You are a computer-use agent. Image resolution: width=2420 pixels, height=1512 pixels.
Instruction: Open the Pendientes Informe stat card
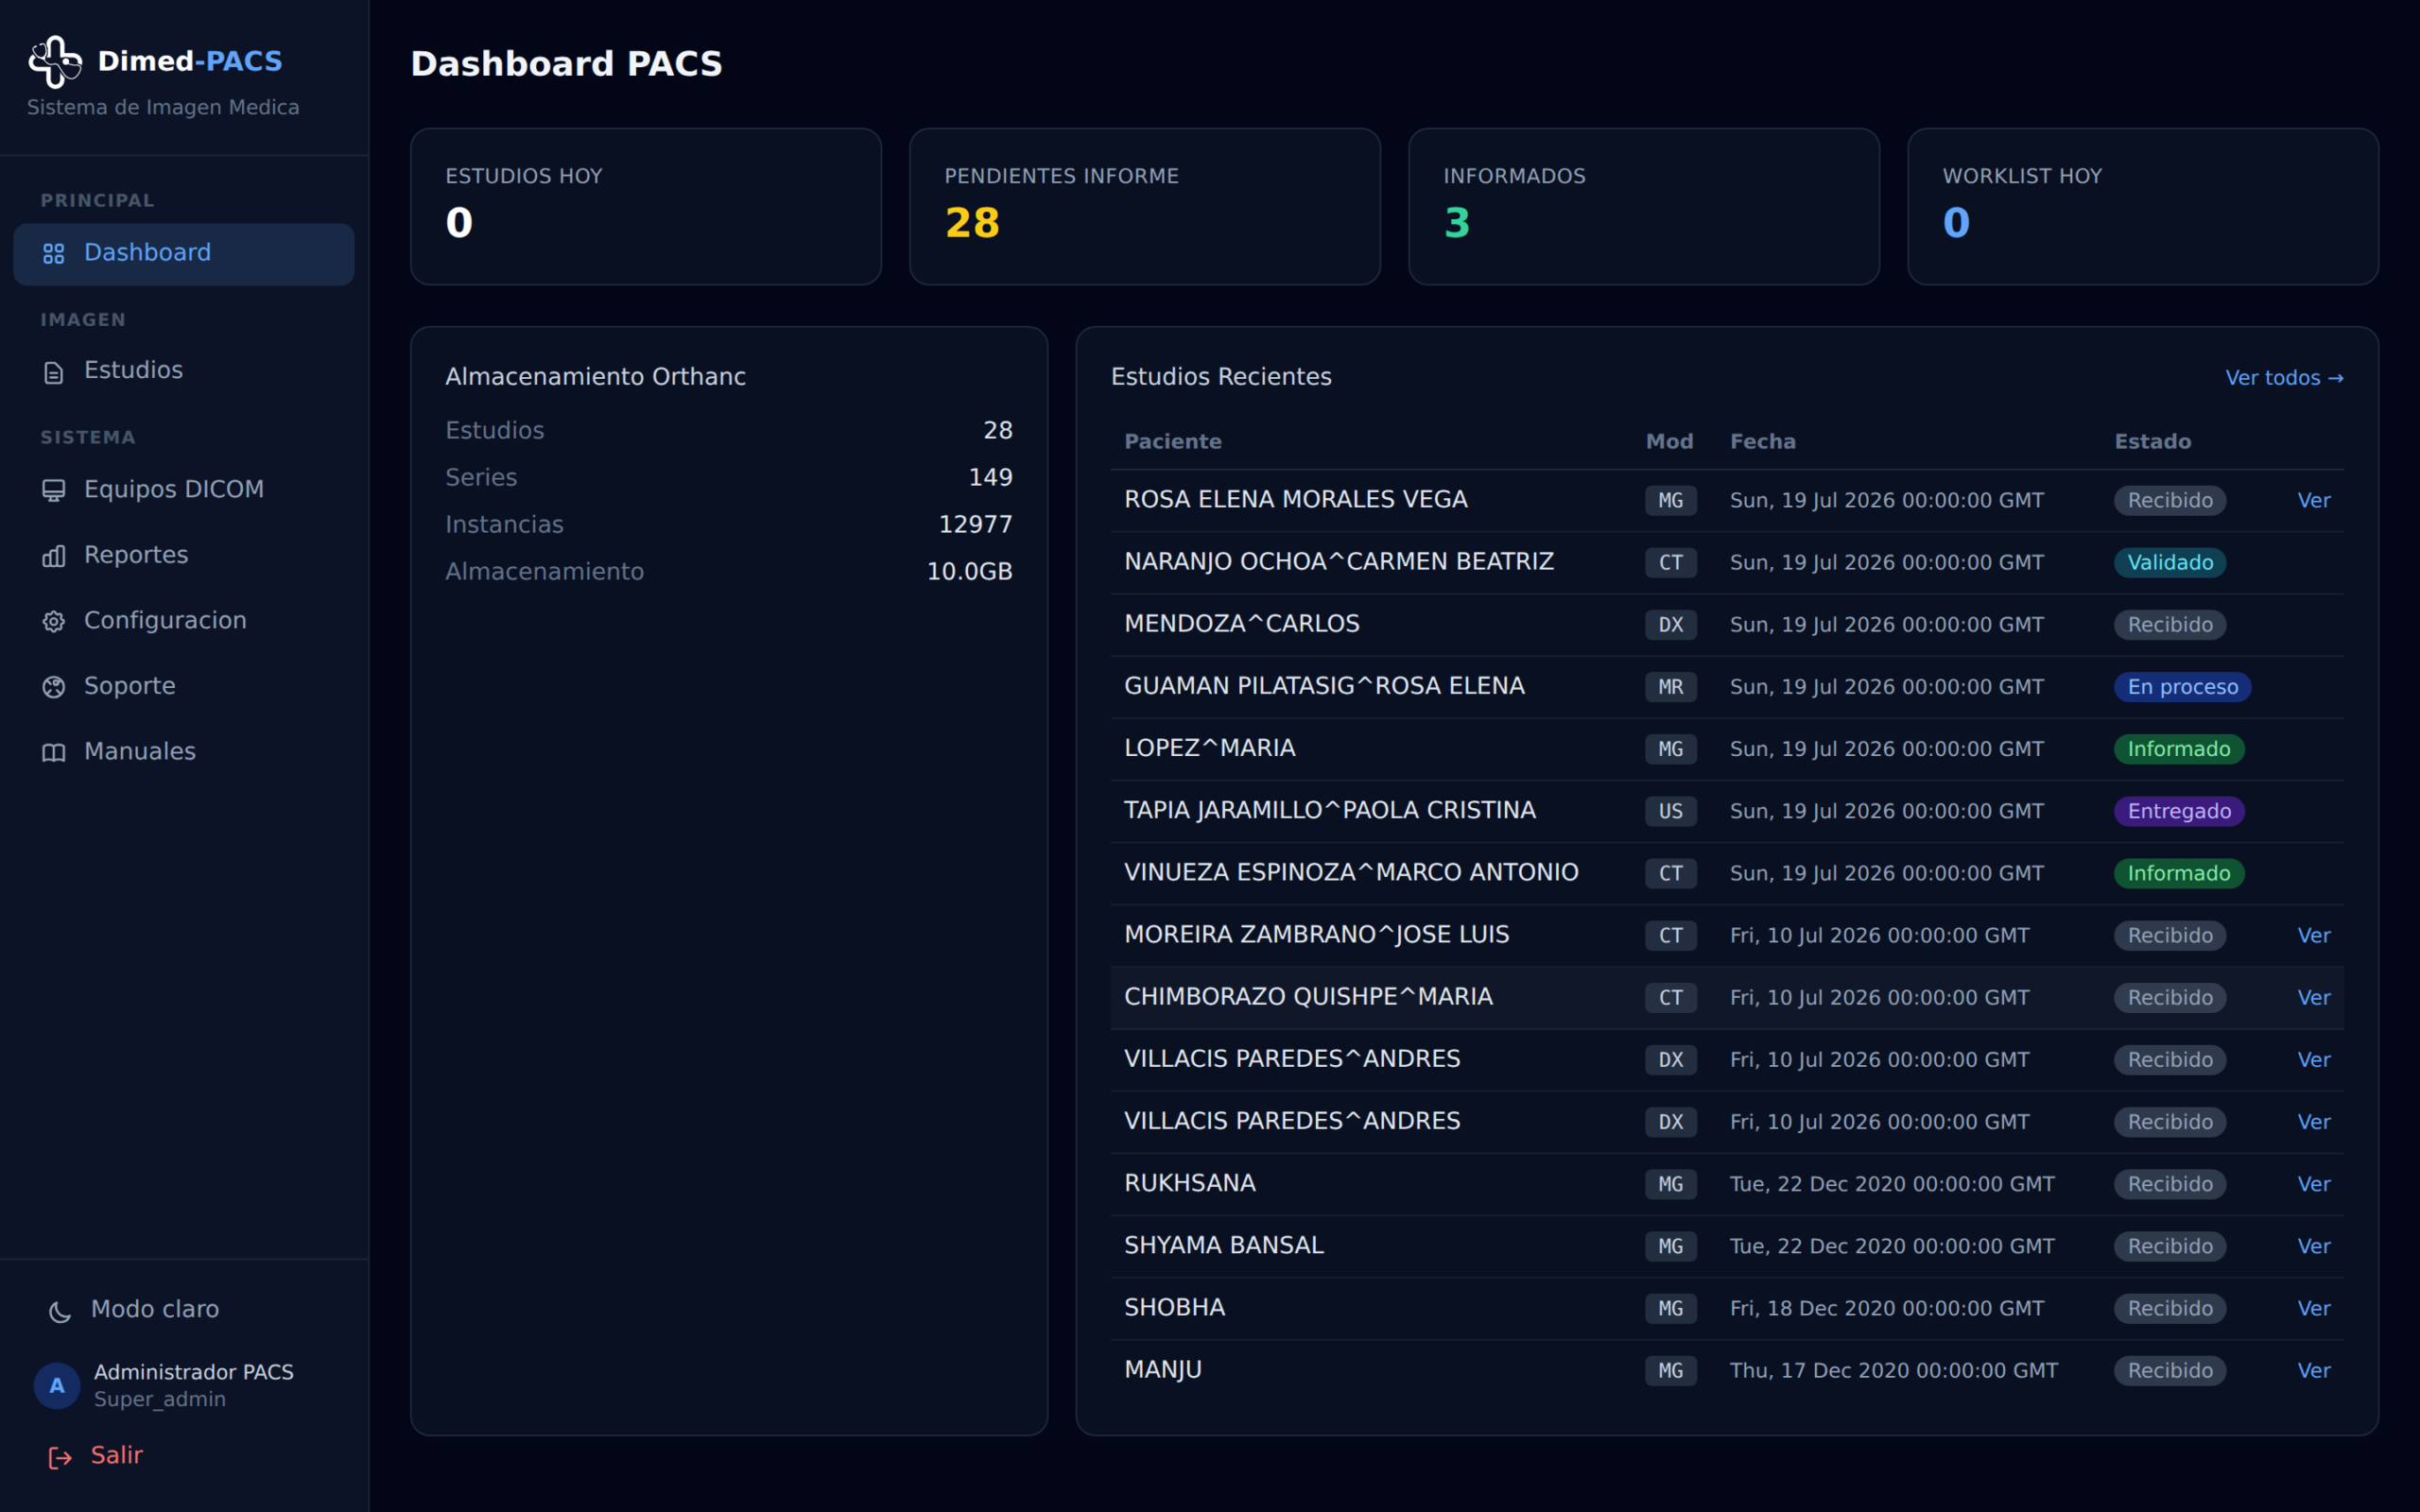point(1145,206)
